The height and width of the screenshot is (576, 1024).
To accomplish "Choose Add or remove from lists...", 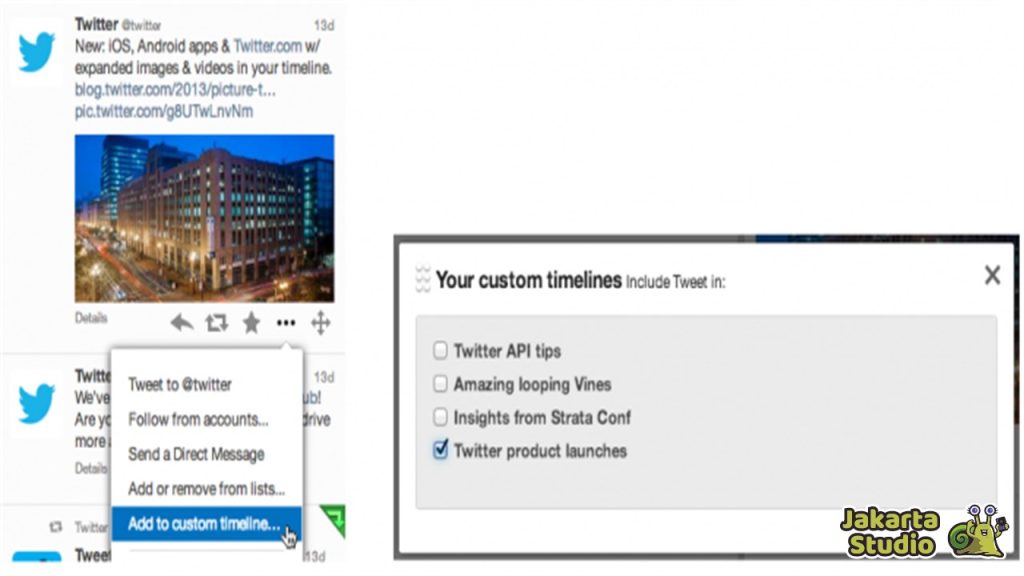I will [206, 488].
